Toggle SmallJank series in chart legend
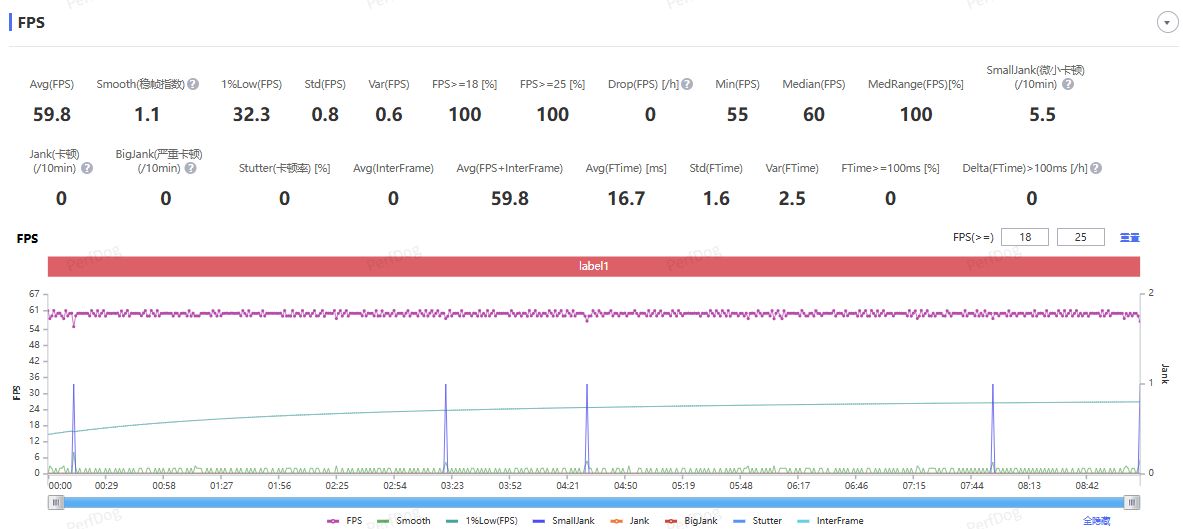The image size is (1183, 529). (562, 521)
